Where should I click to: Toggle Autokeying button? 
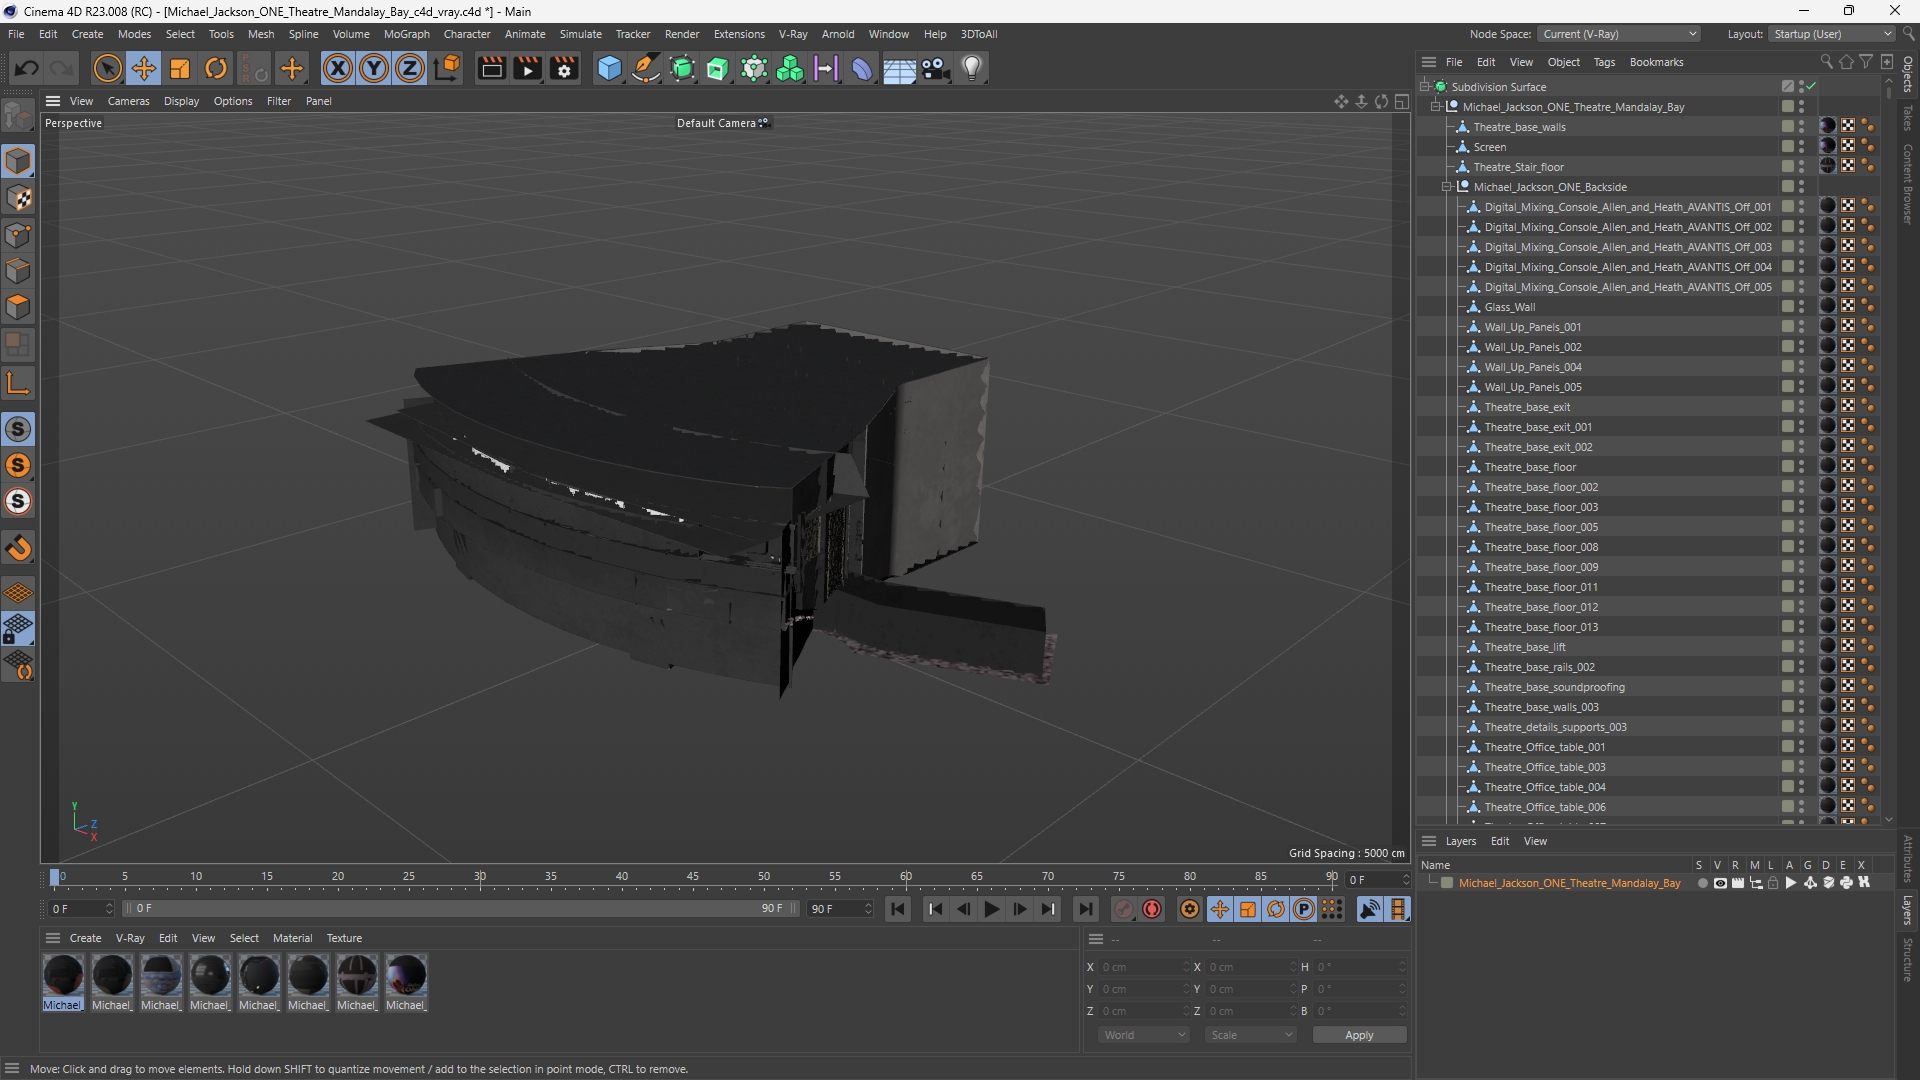pyautogui.click(x=1152, y=909)
